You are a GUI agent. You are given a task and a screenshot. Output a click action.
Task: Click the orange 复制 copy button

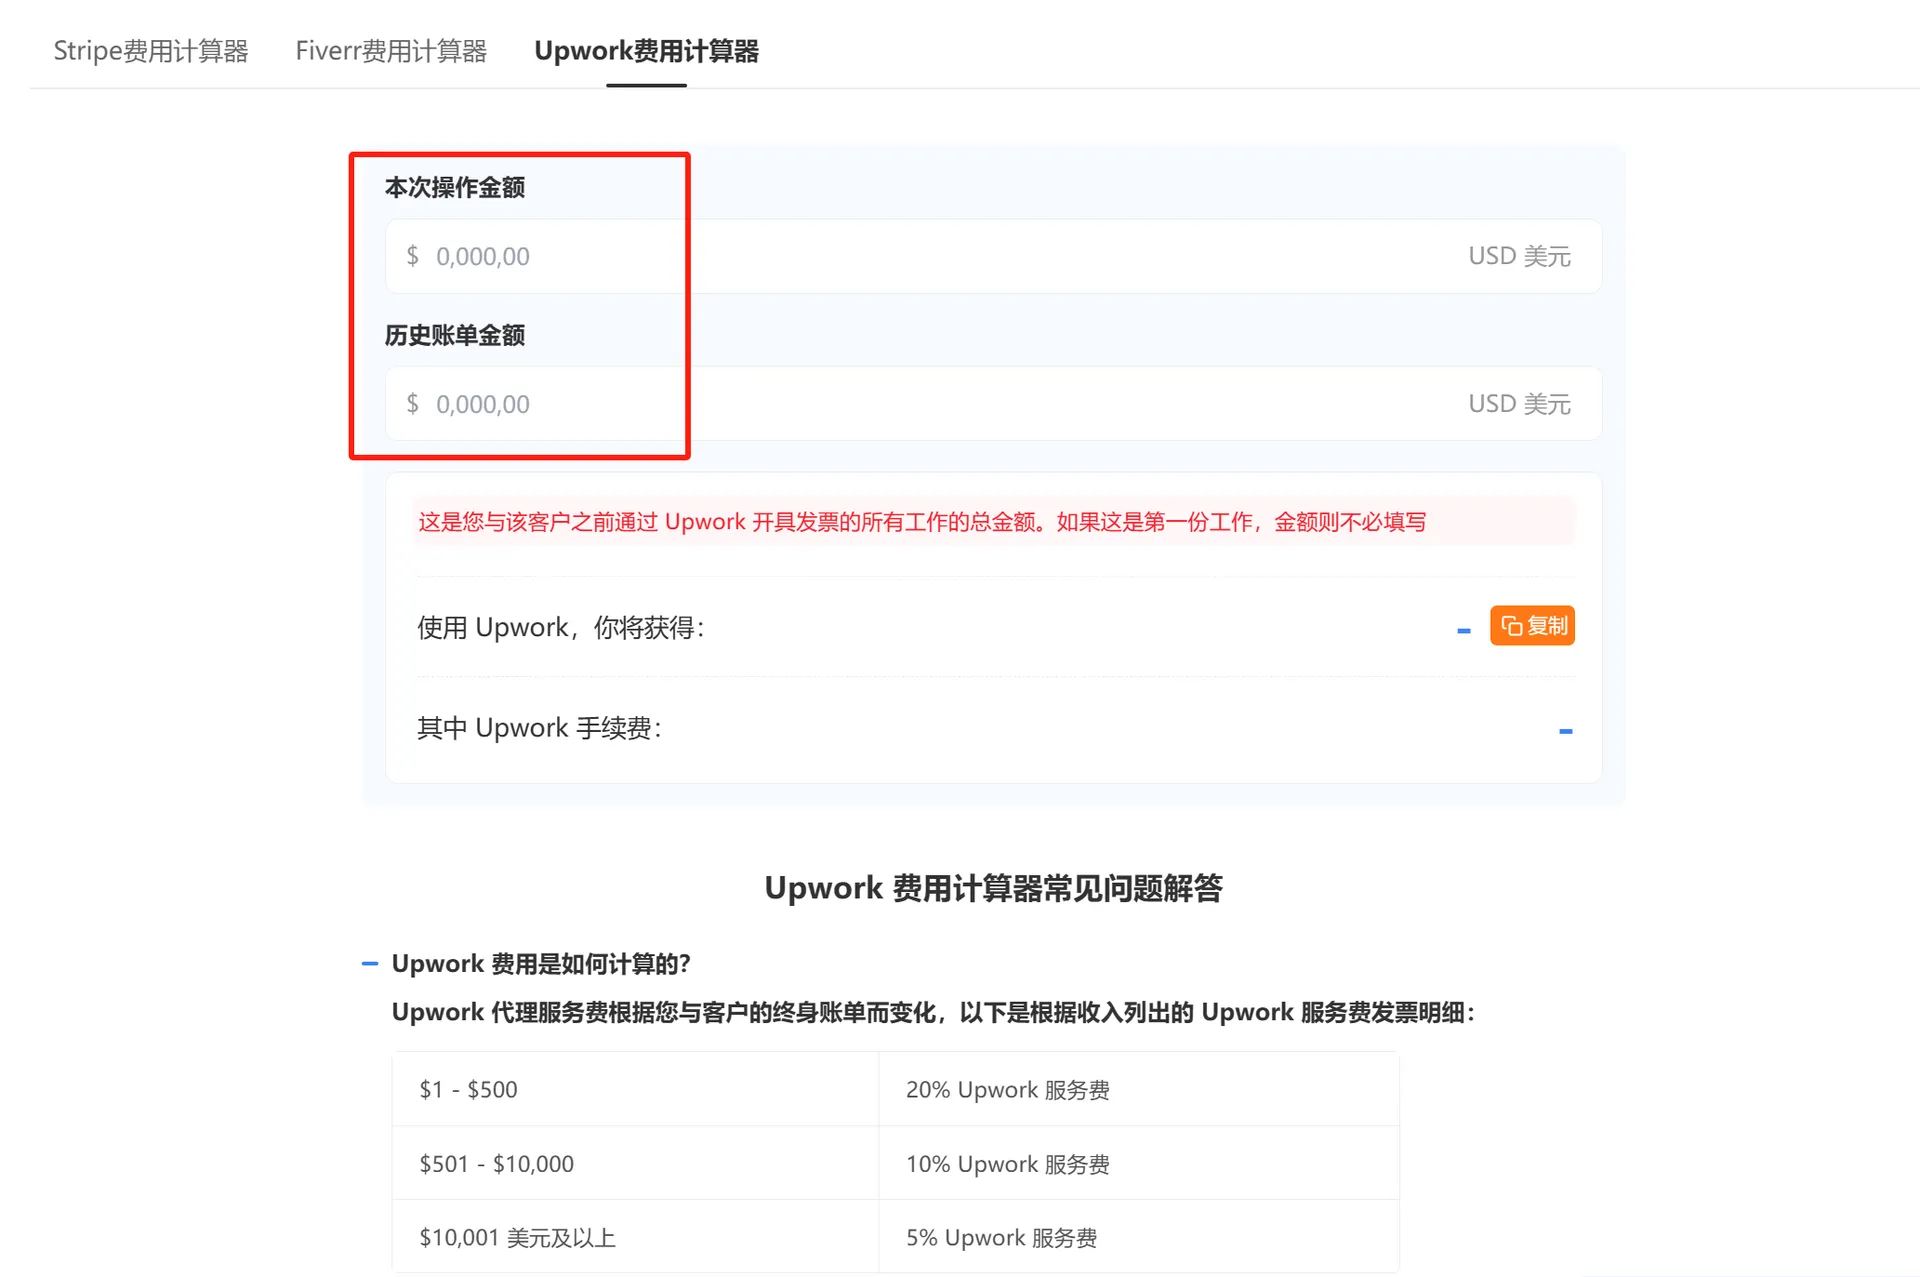[1532, 626]
